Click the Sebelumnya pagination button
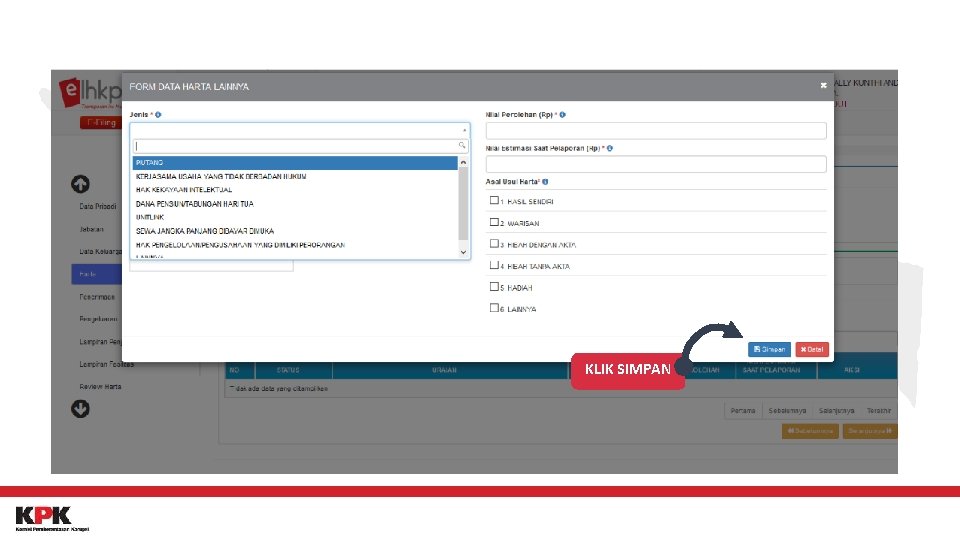The image size is (960, 540). click(x=787, y=411)
